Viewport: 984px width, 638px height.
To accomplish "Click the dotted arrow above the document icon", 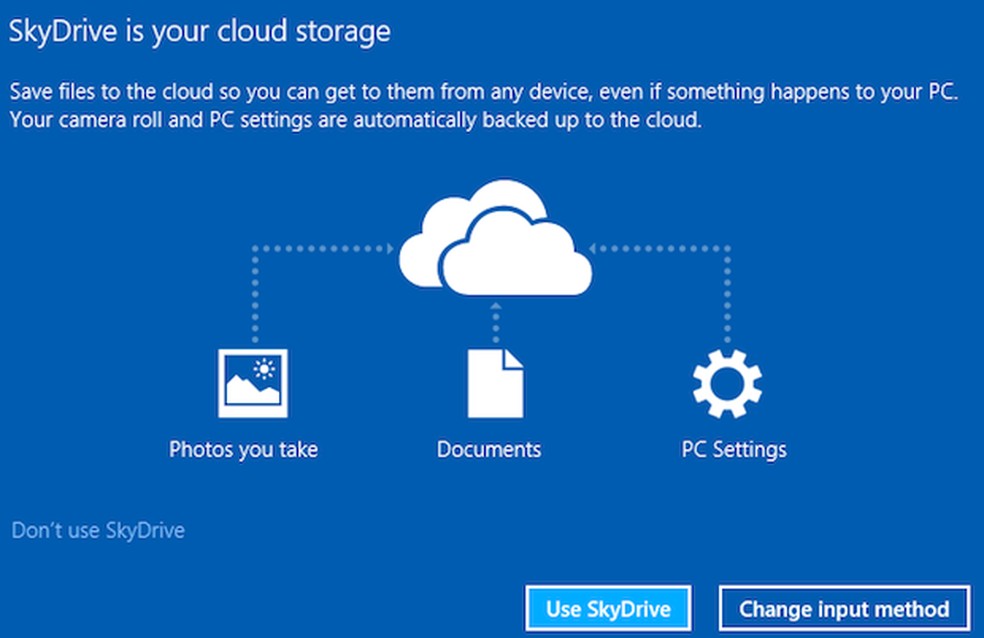I will point(495,320).
